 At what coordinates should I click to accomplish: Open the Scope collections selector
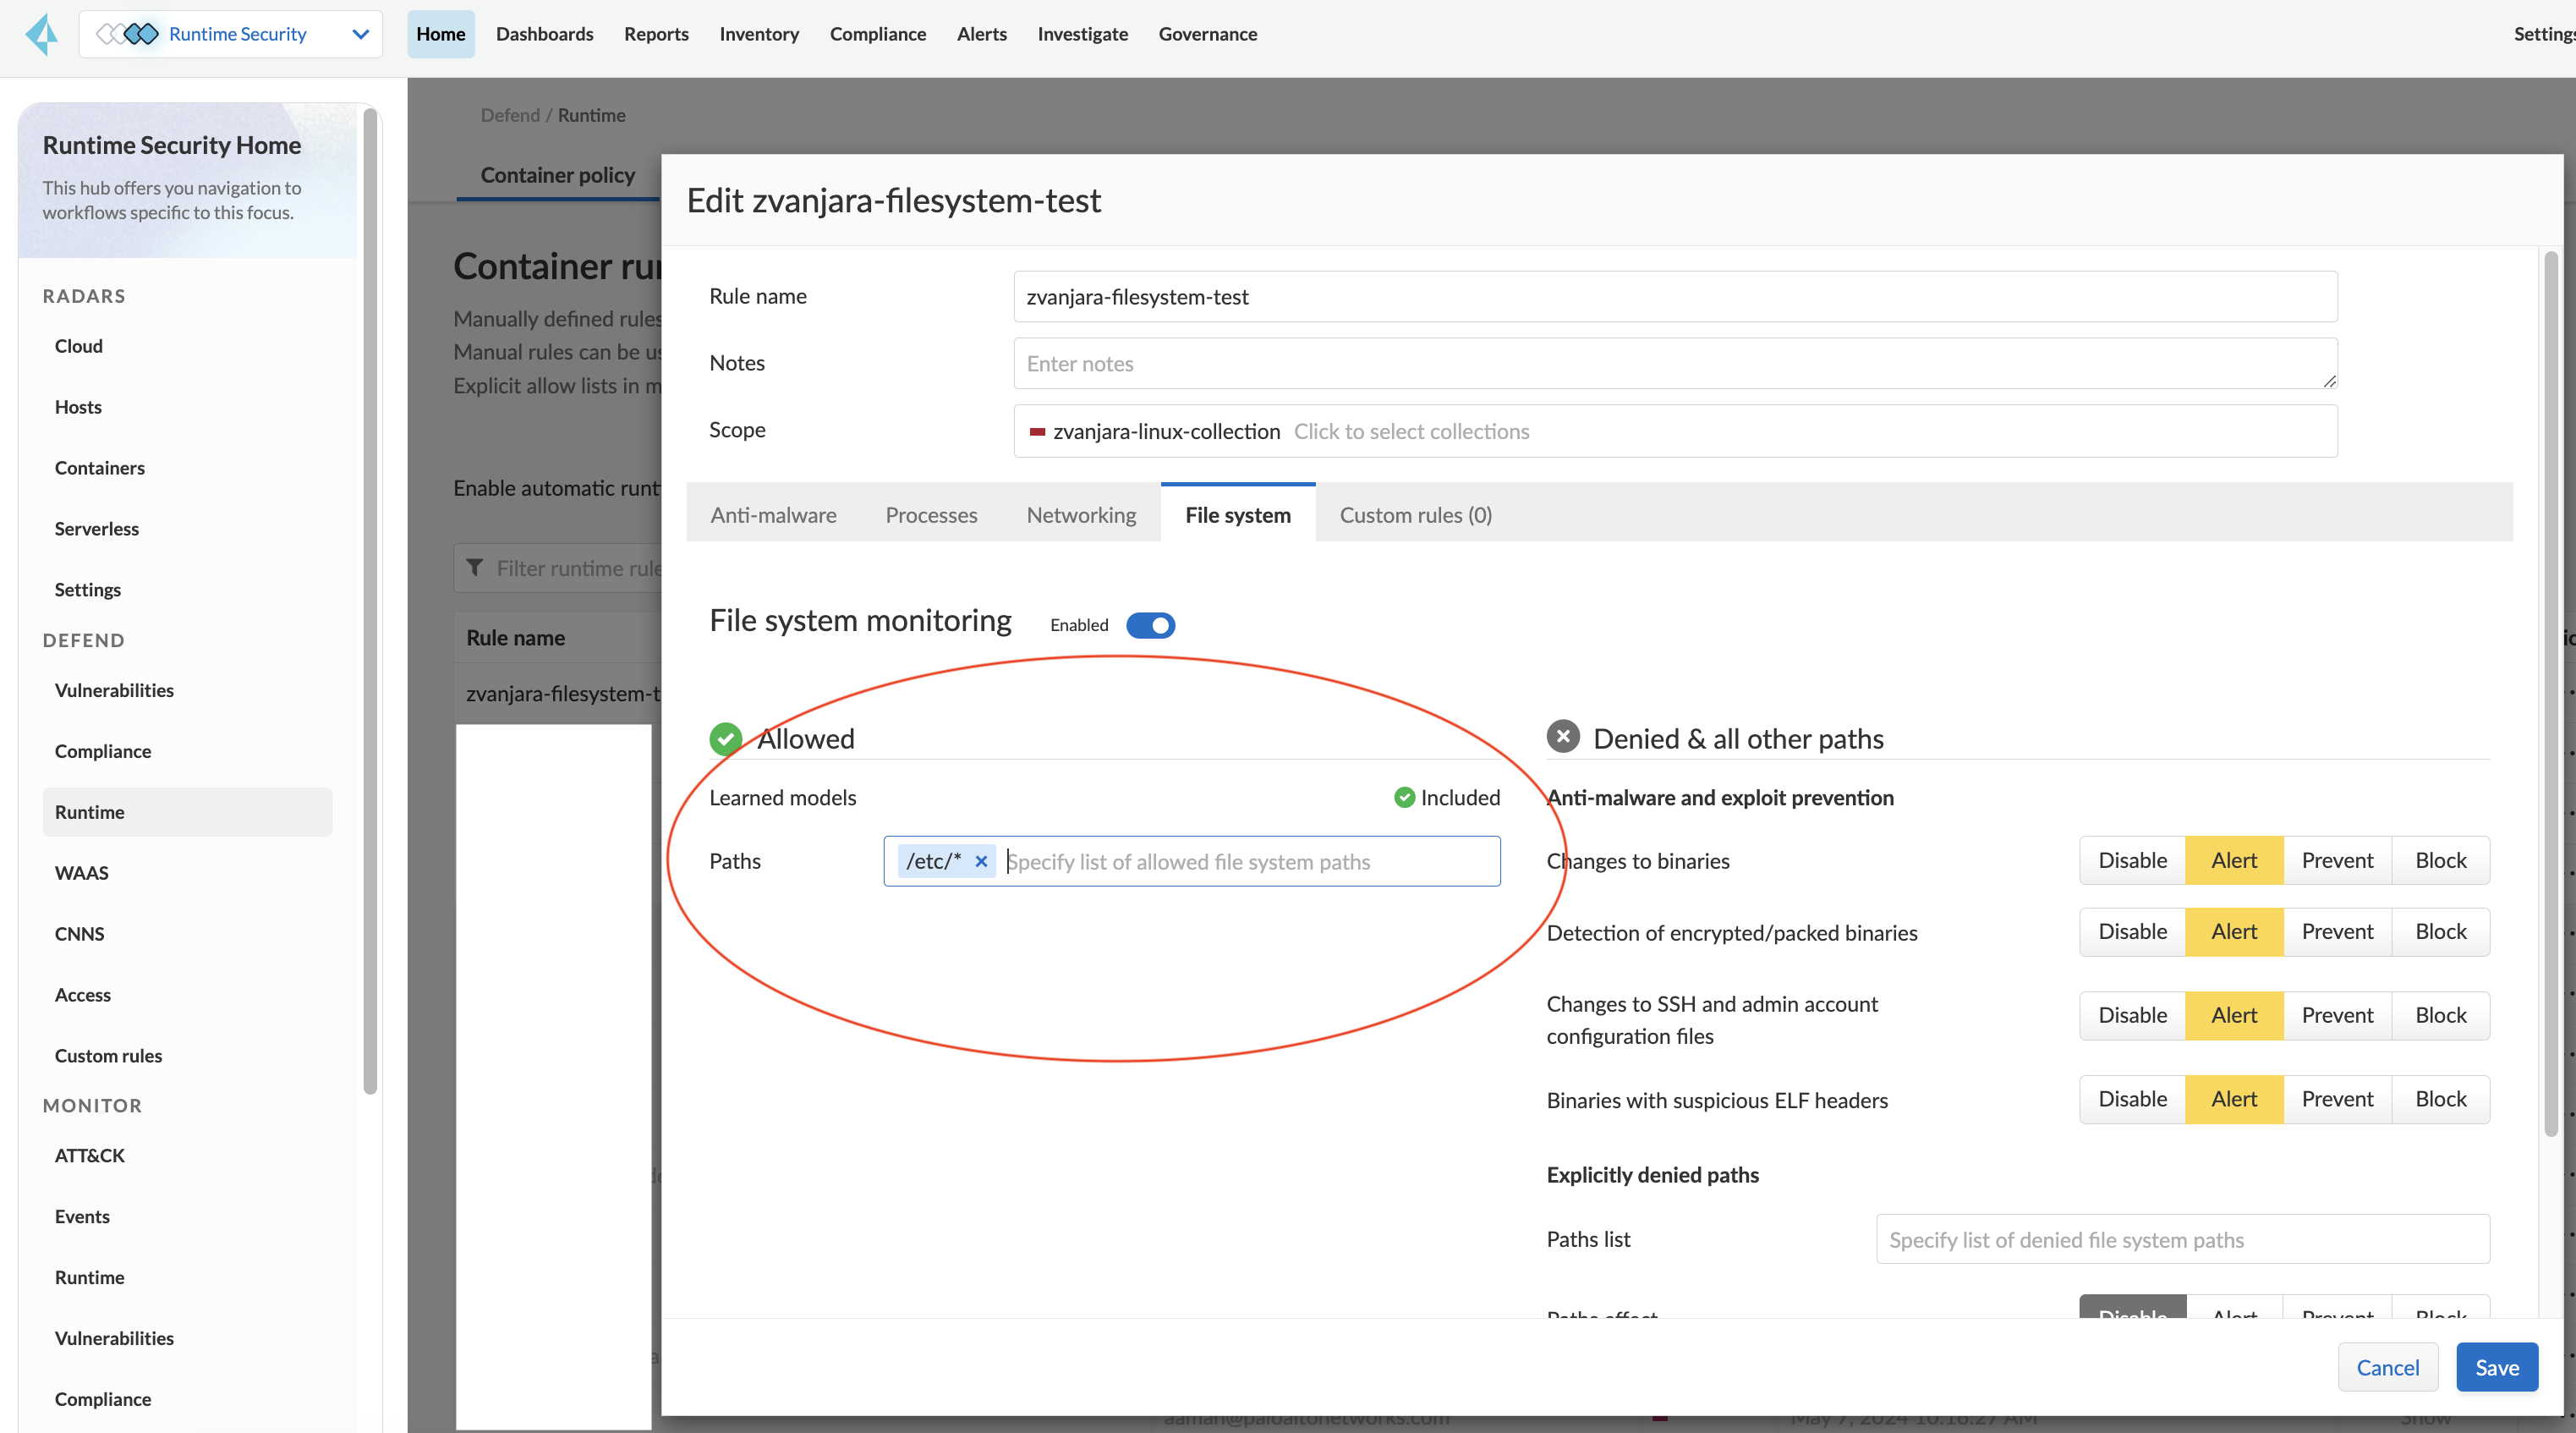tap(1411, 431)
